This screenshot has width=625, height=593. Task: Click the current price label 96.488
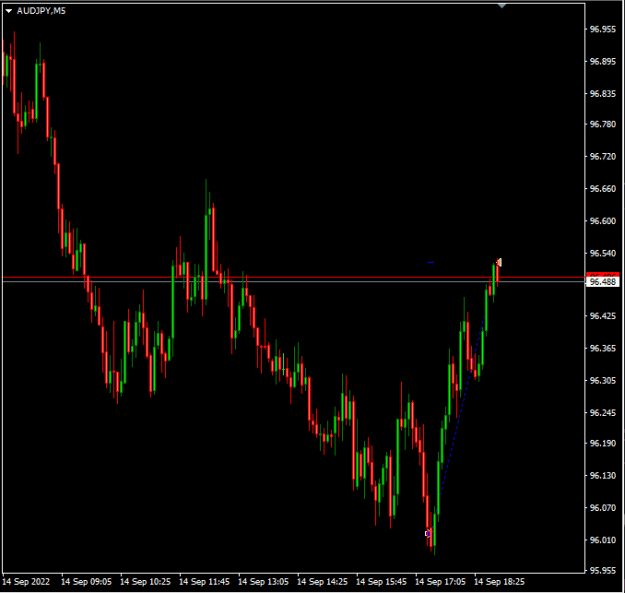tap(603, 282)
